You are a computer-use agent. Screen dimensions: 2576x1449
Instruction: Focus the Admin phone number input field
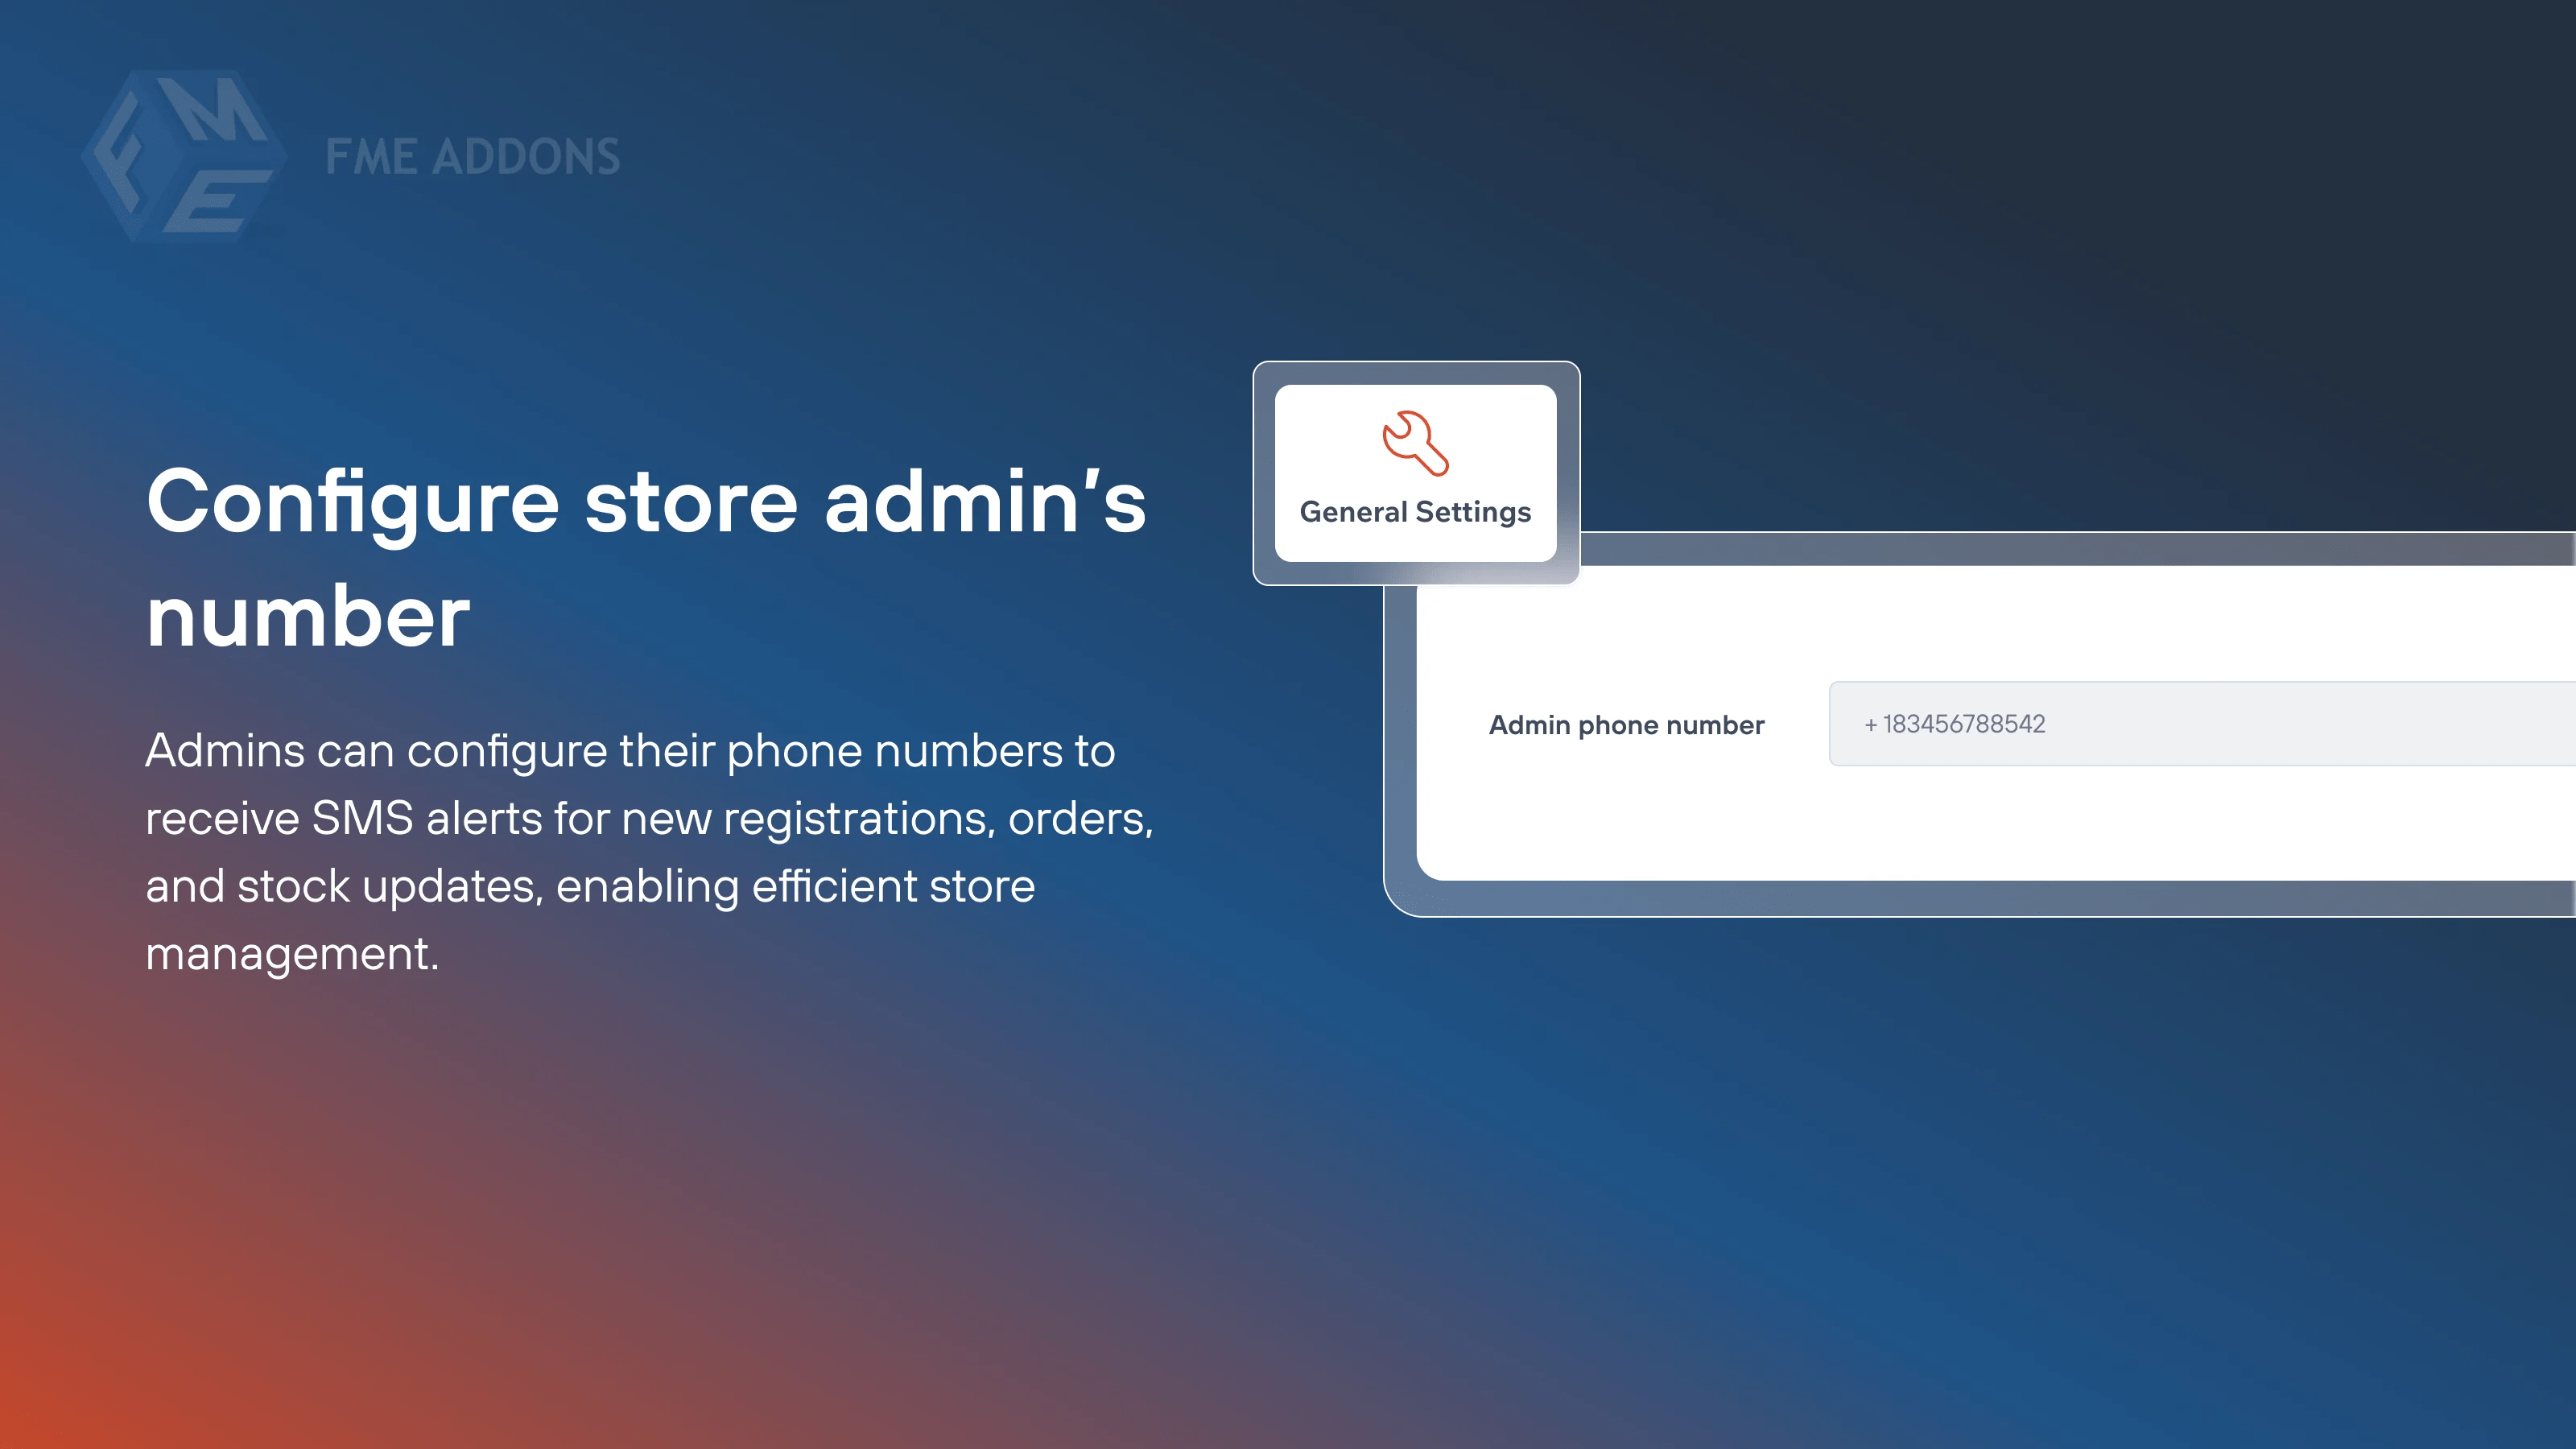(x=2300, y=724)
